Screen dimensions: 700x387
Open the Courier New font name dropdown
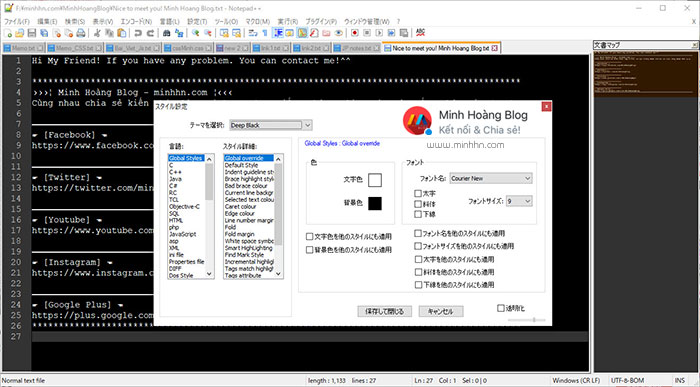491,178
